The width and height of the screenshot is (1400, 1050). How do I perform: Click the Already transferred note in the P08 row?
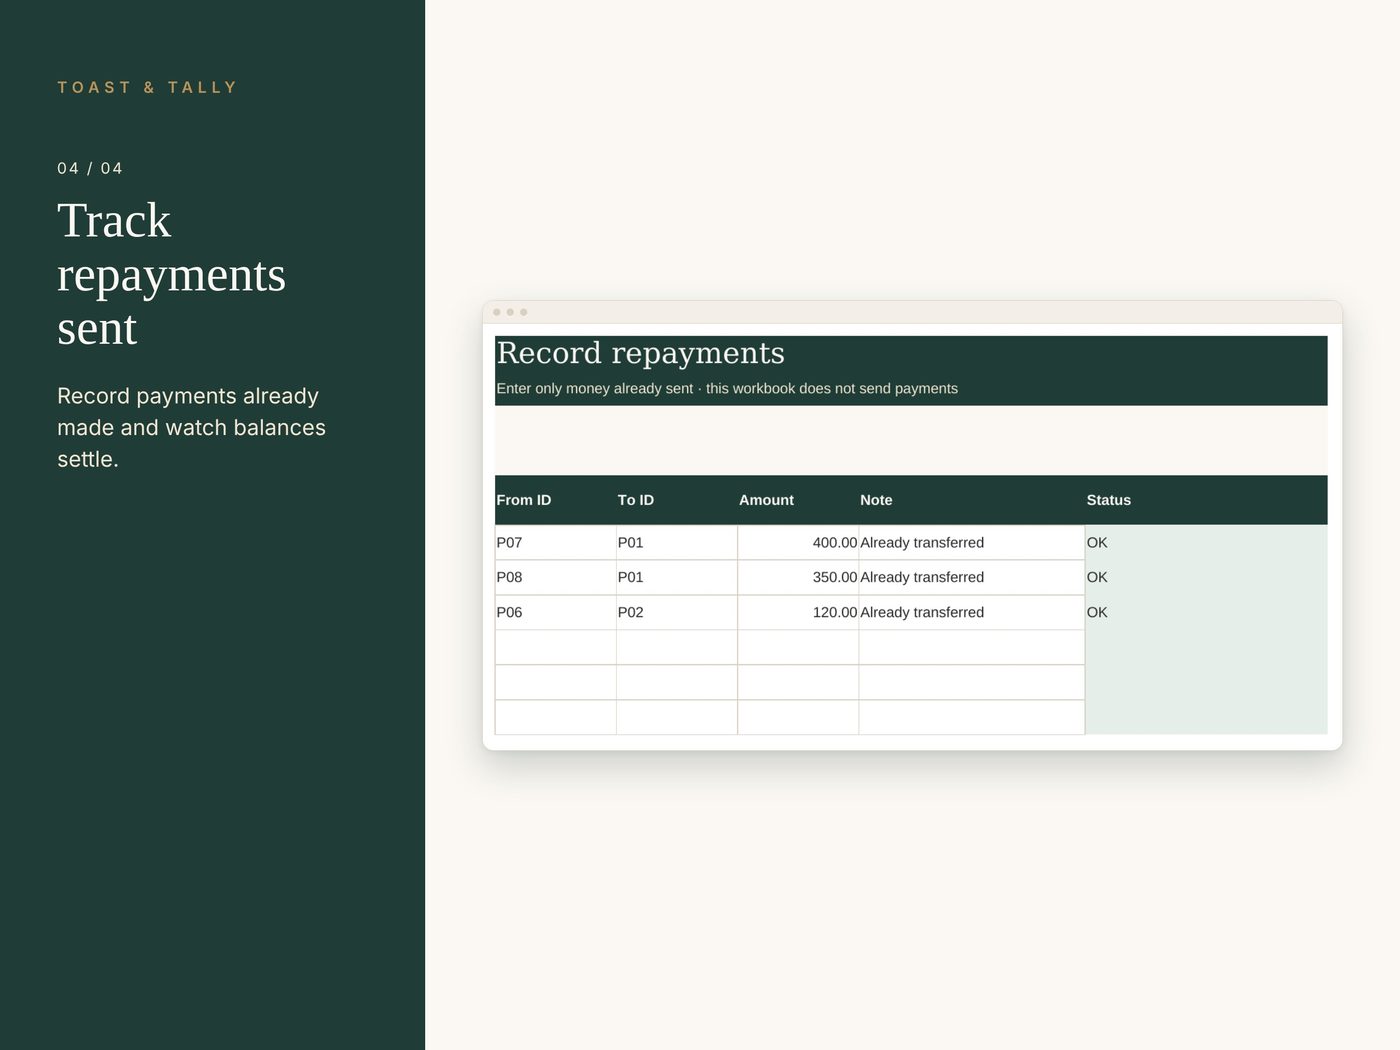[x=972, y=578]
